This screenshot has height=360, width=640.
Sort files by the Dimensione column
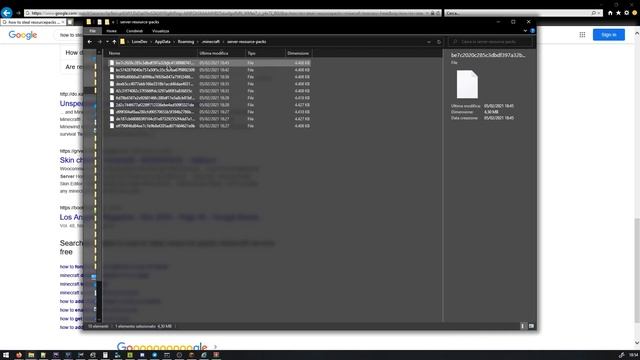[x=298, y=53]
